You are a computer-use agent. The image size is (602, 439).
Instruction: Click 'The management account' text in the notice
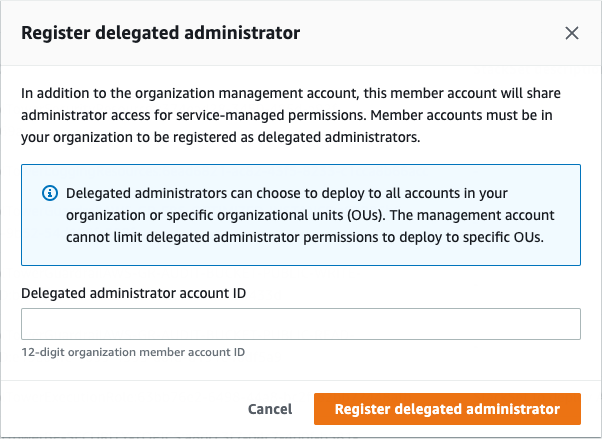477,214
